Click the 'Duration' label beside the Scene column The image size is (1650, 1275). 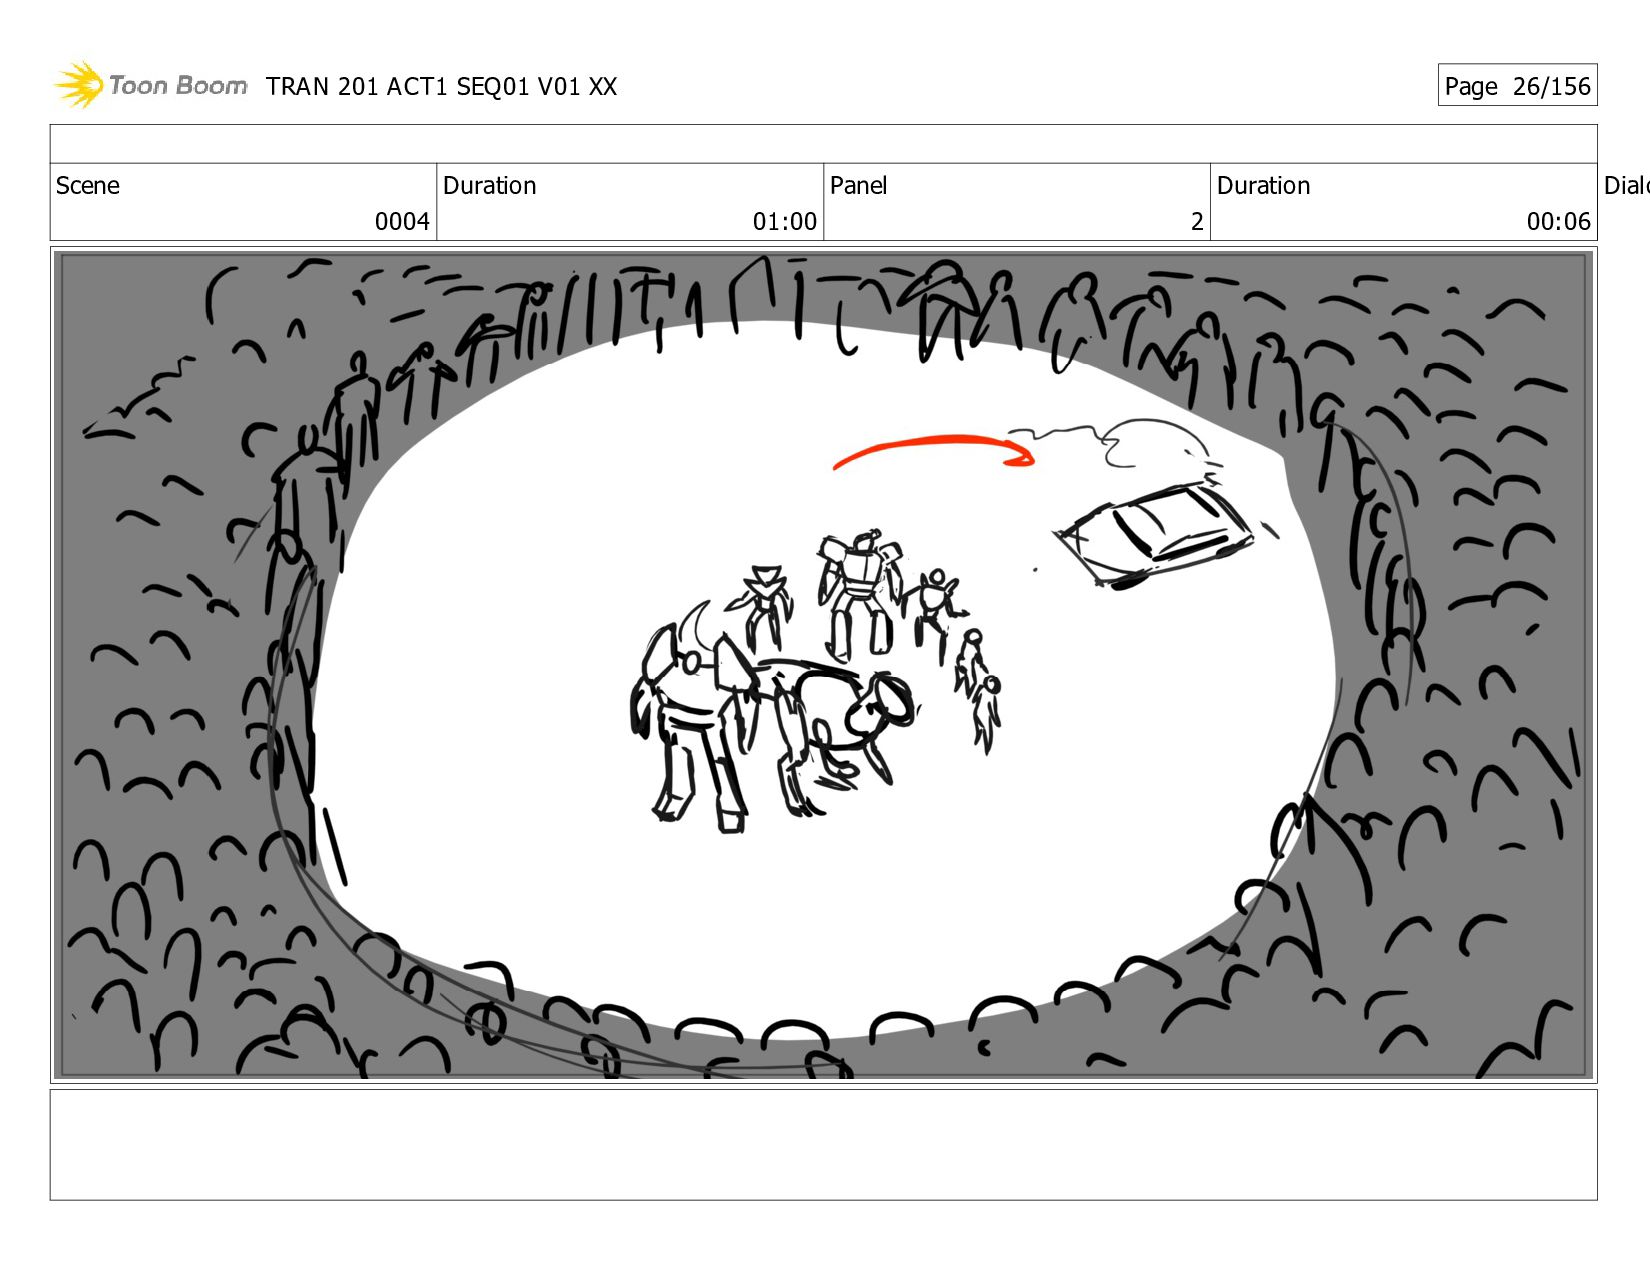point(490,186)
